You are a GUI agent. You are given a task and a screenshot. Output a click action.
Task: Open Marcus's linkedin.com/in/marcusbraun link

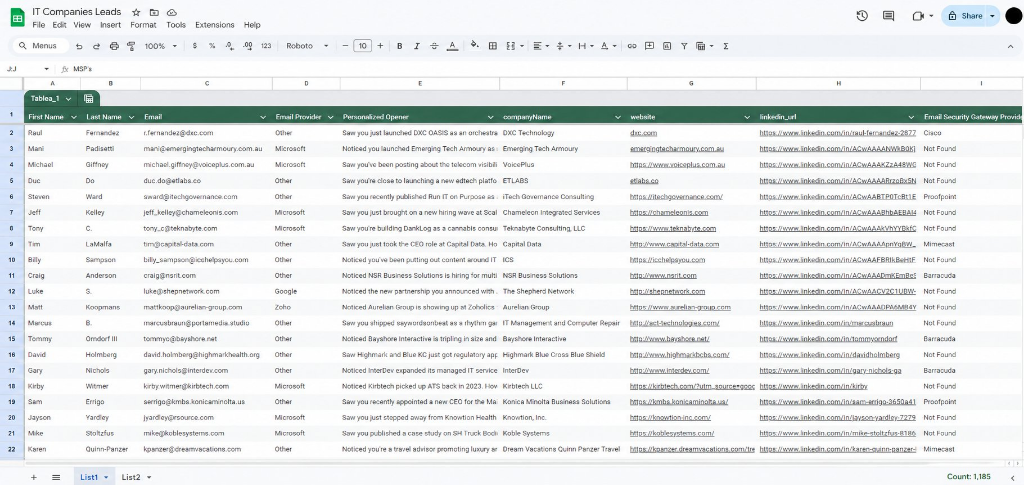point(826,323)
